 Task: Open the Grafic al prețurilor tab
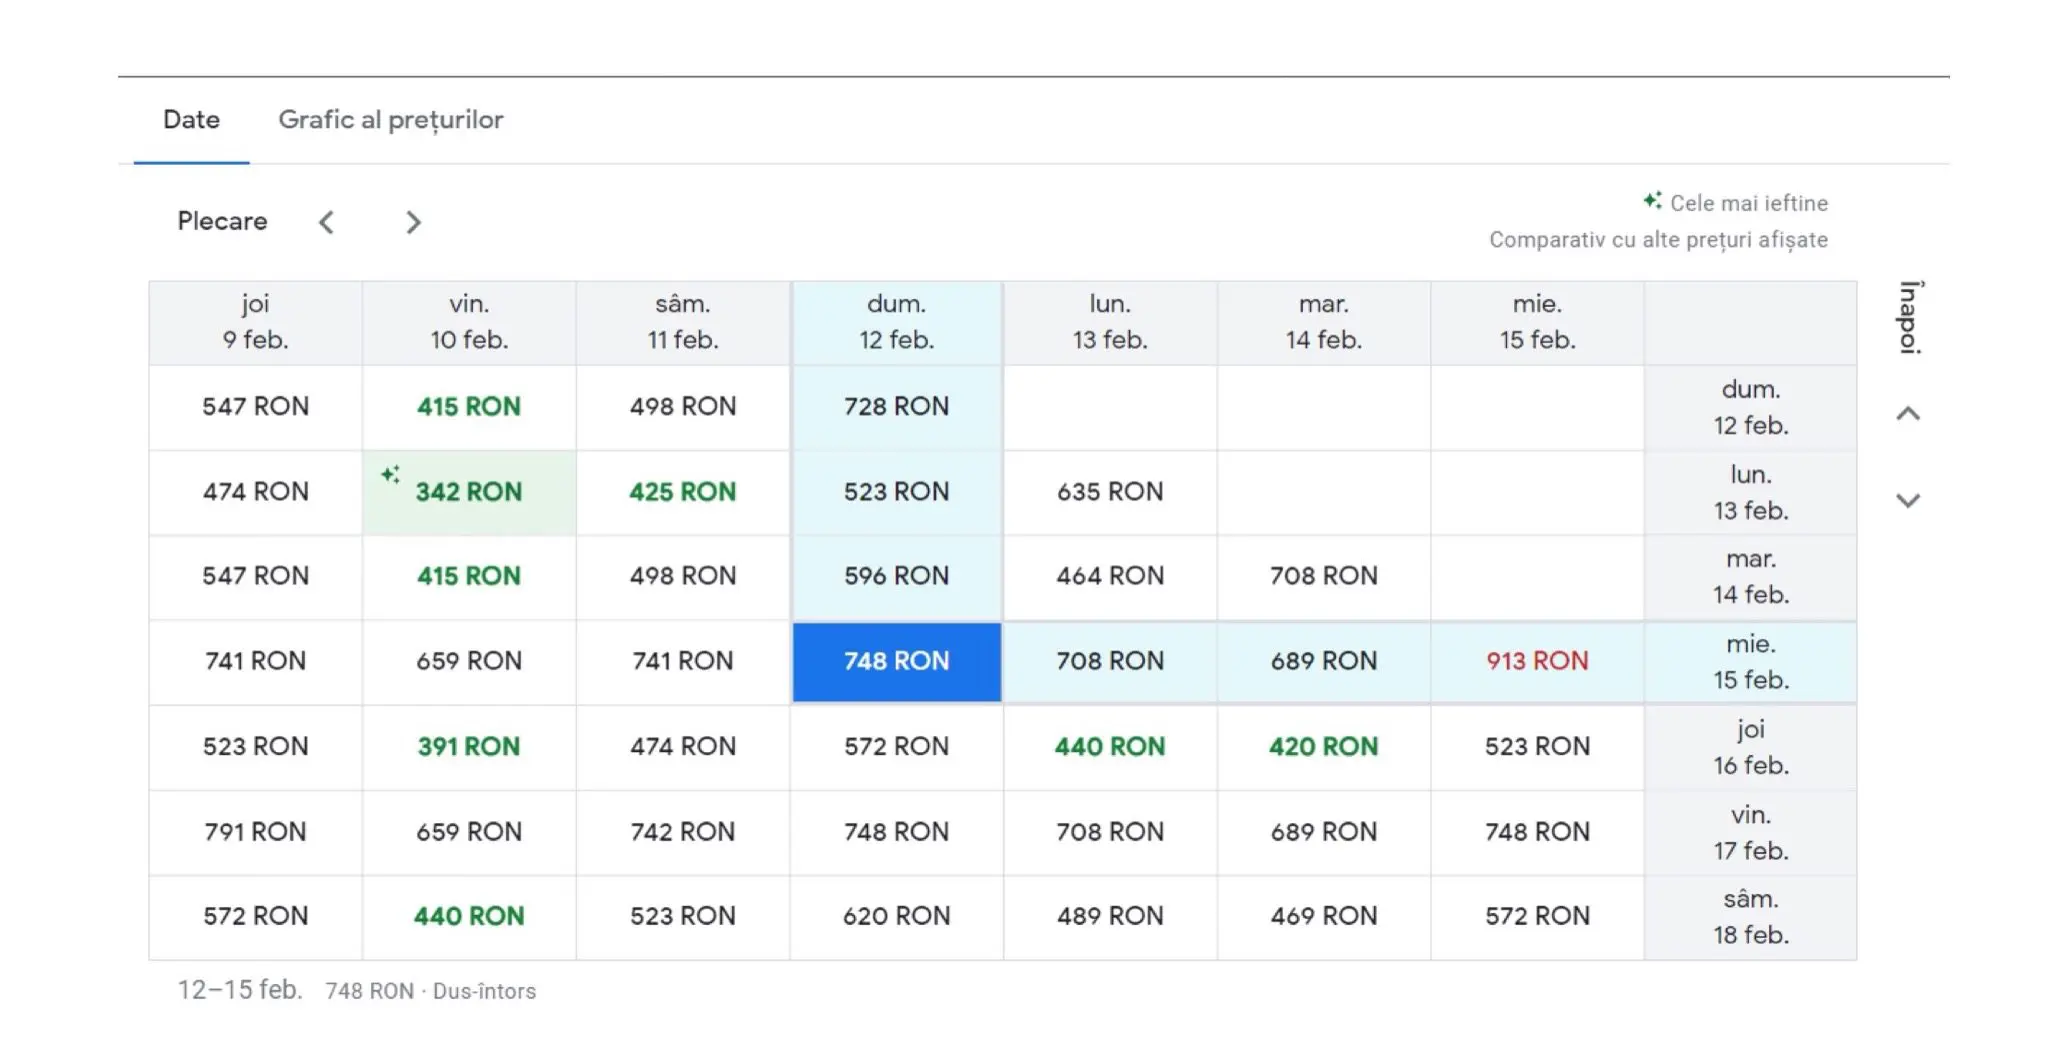coord(391,120)
